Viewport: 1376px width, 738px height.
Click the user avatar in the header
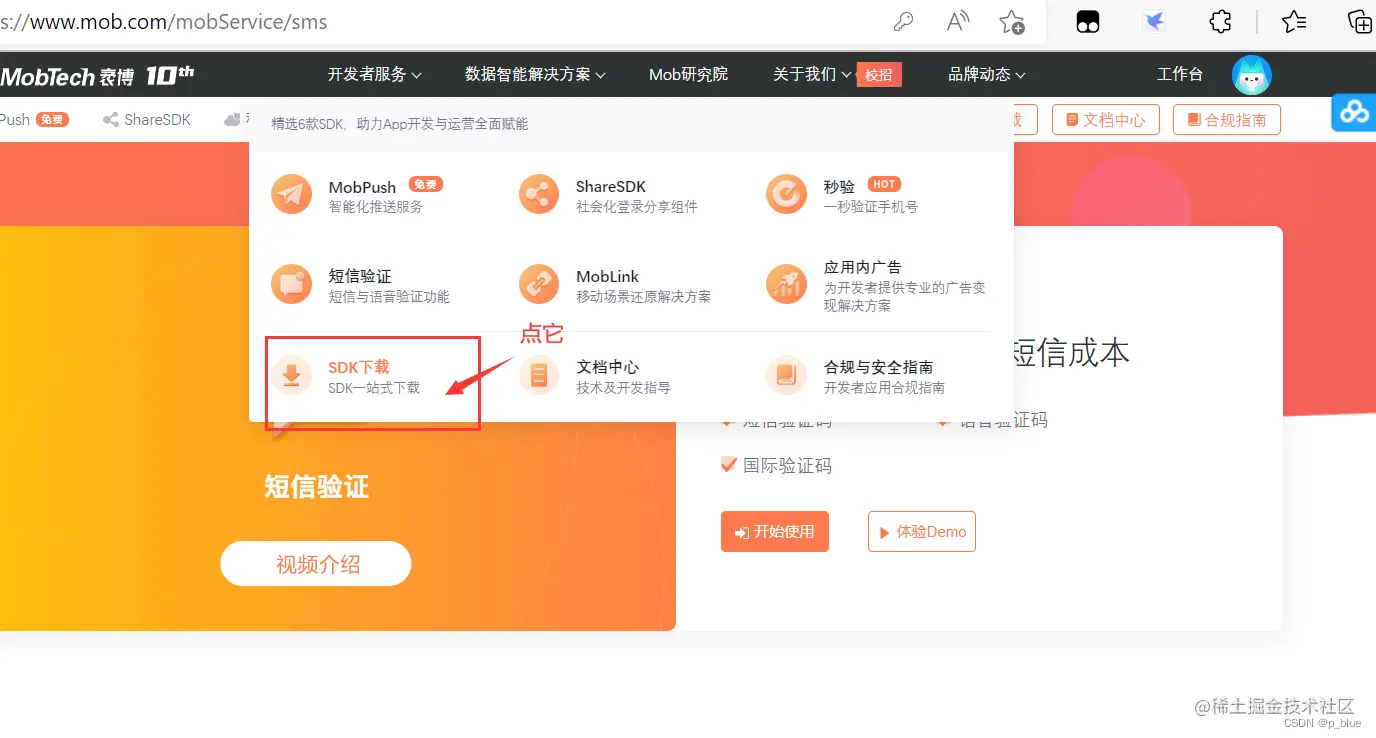[x=1252, y=75]
